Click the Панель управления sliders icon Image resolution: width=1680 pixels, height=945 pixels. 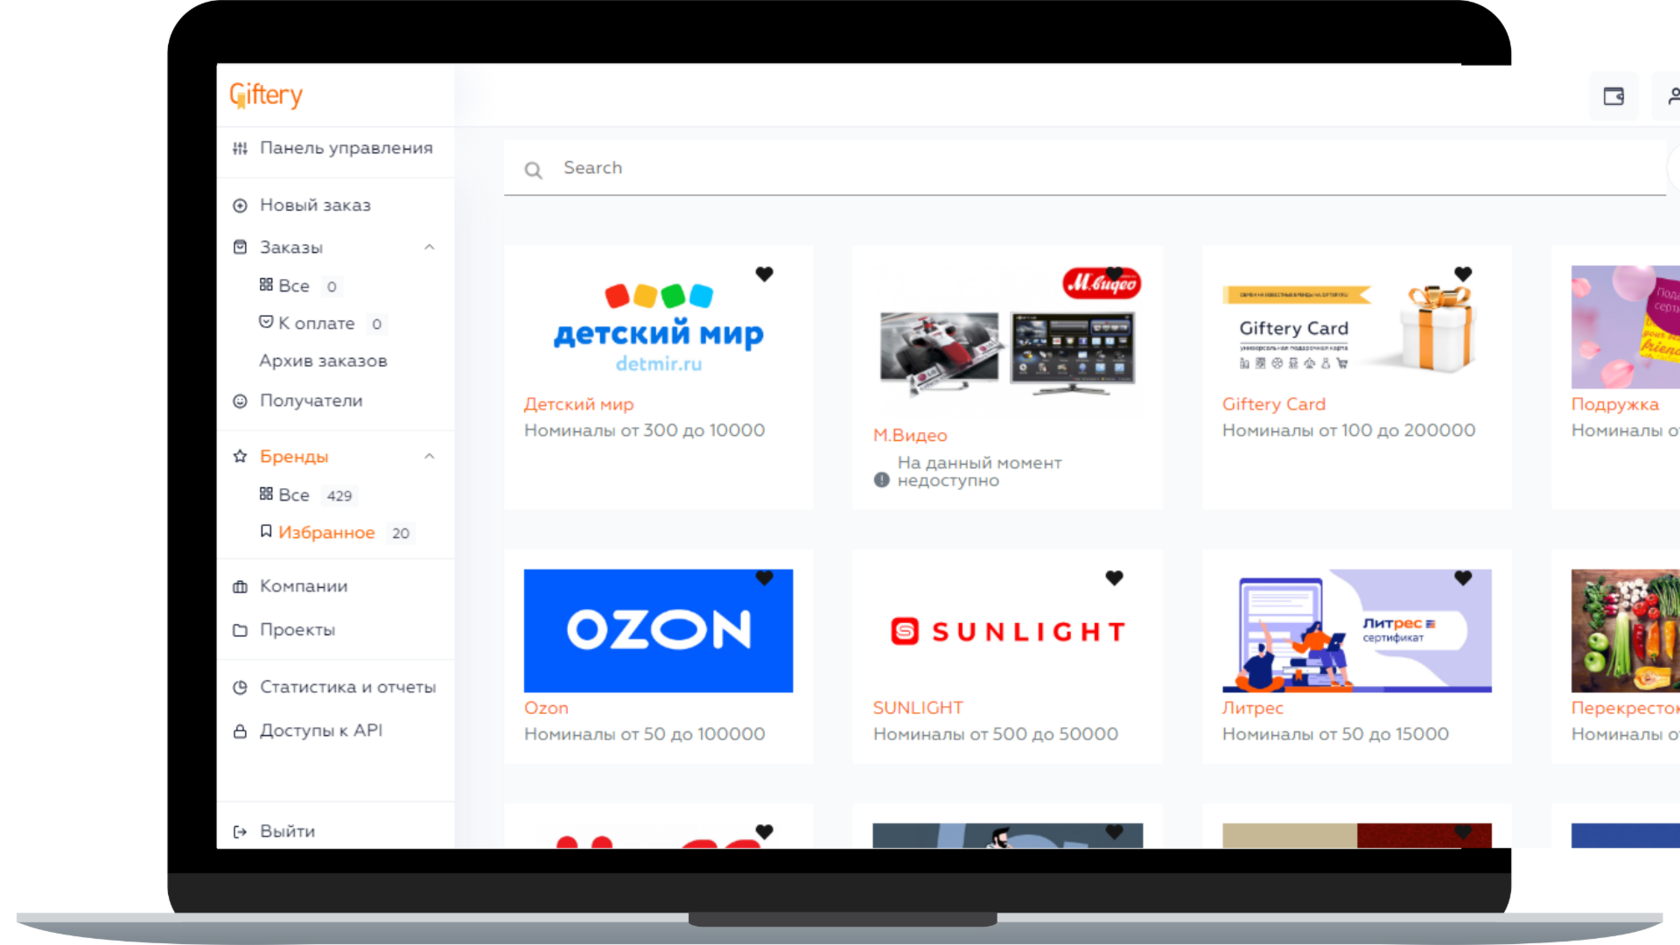point(240,148)
